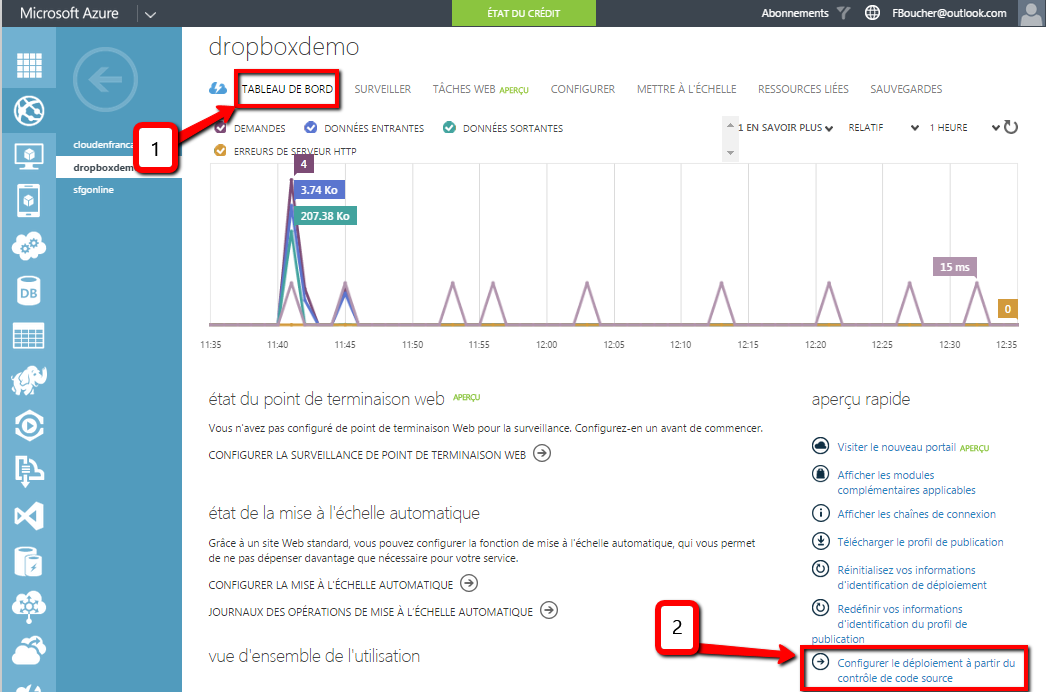
Task: Click Visiter le nouveau portail link
Action: pyautogui.click(x=897, y=447)
